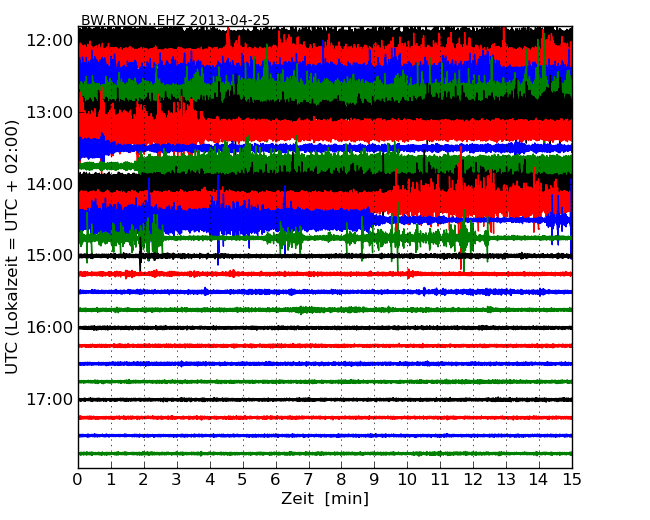Click the red trace just below 15:00
Viewport: 650px width, 520px height.
[325, 274]
